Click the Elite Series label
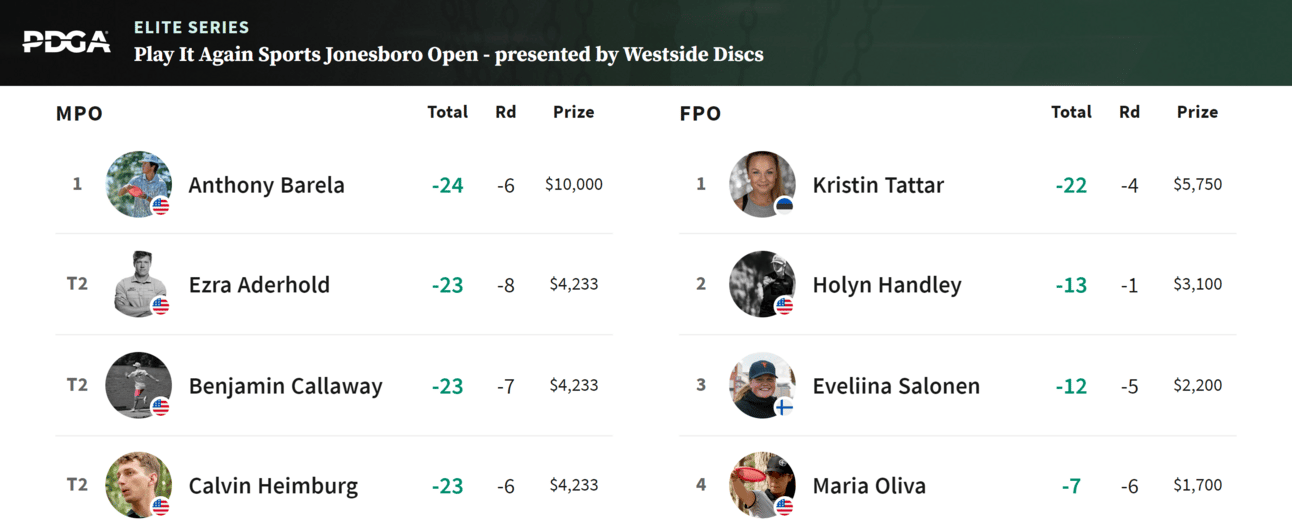This screenshot has height=528, width=1292. pyautogui.click(x=192, y=27)
